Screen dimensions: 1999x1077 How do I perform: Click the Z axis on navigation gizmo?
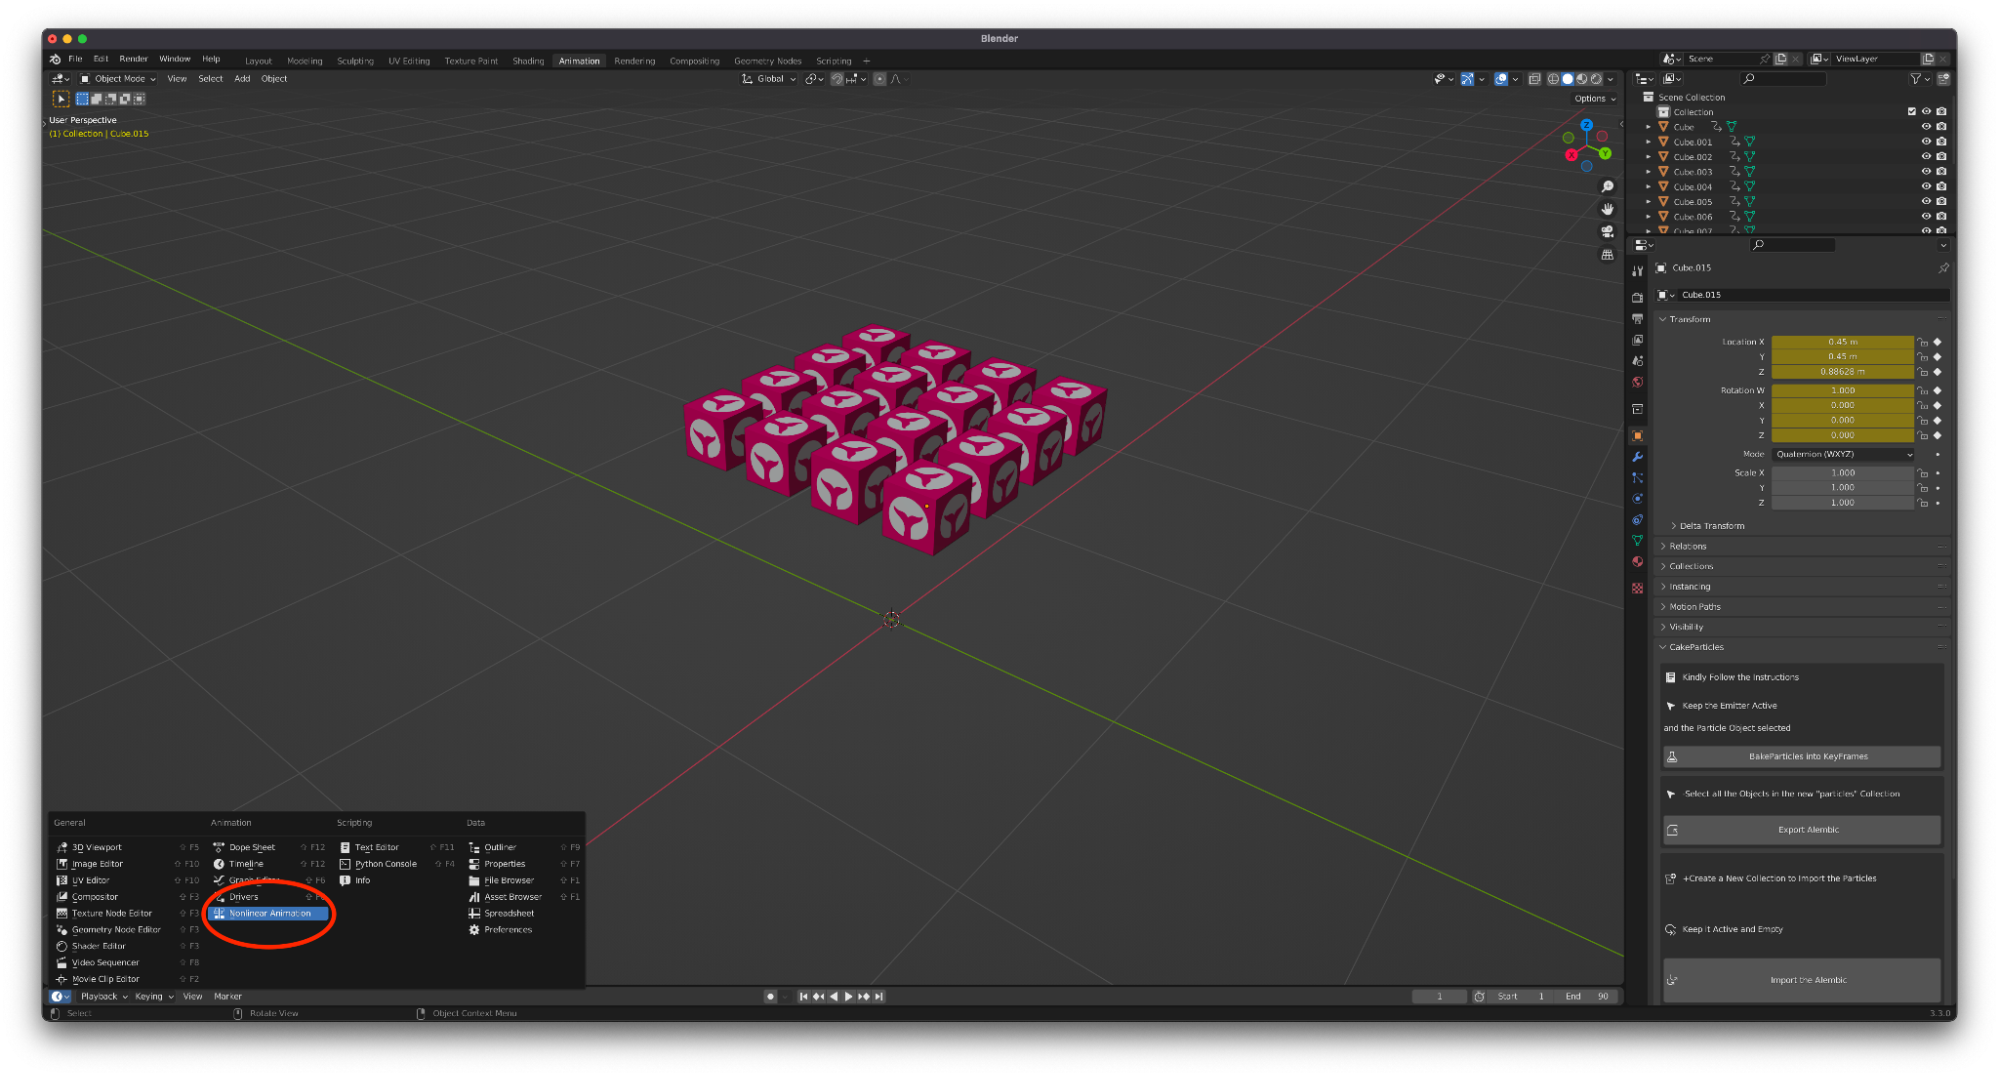[x=1587, y=125]
